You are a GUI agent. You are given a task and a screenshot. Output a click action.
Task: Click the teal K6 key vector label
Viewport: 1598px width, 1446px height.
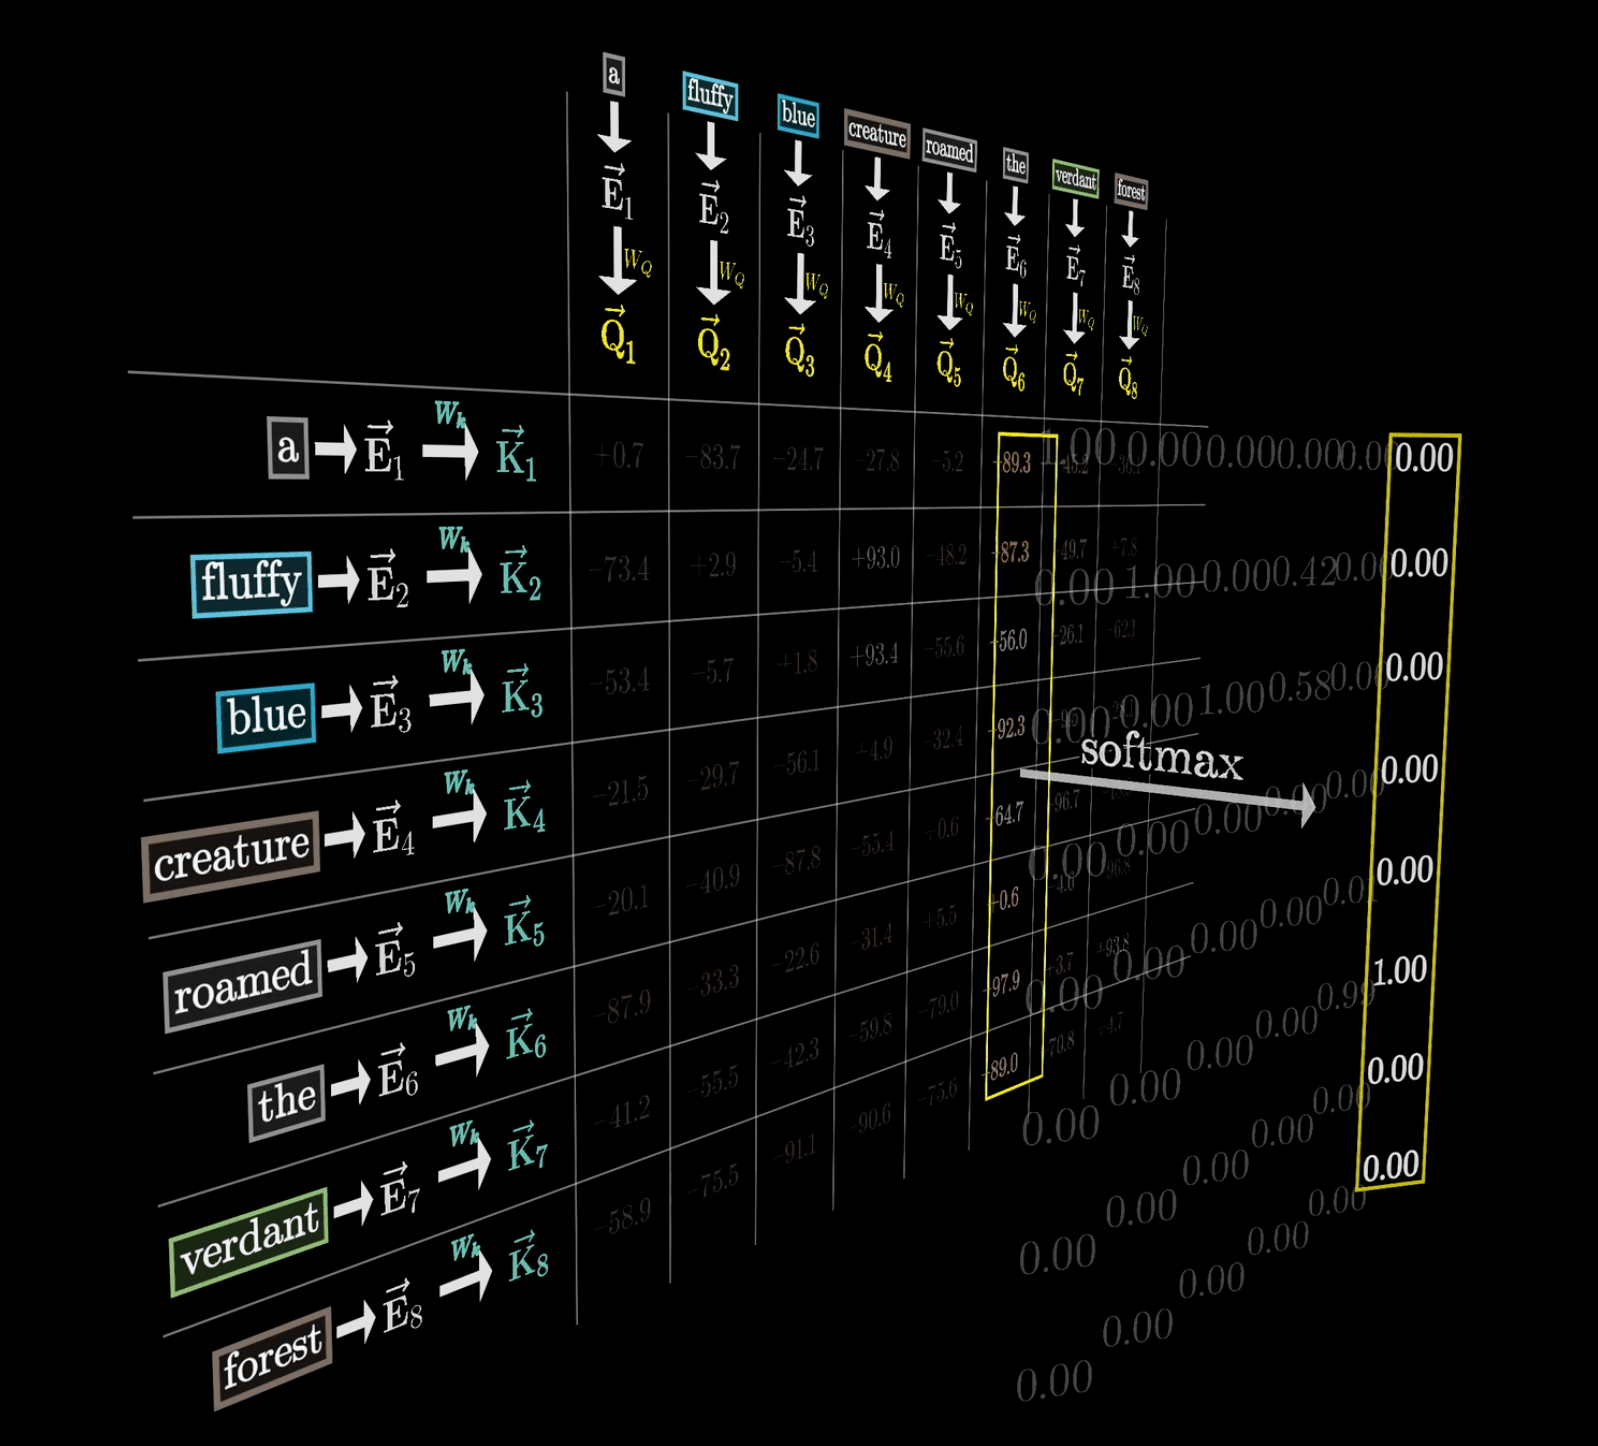pyautogui.click(x=526, y=1036)
